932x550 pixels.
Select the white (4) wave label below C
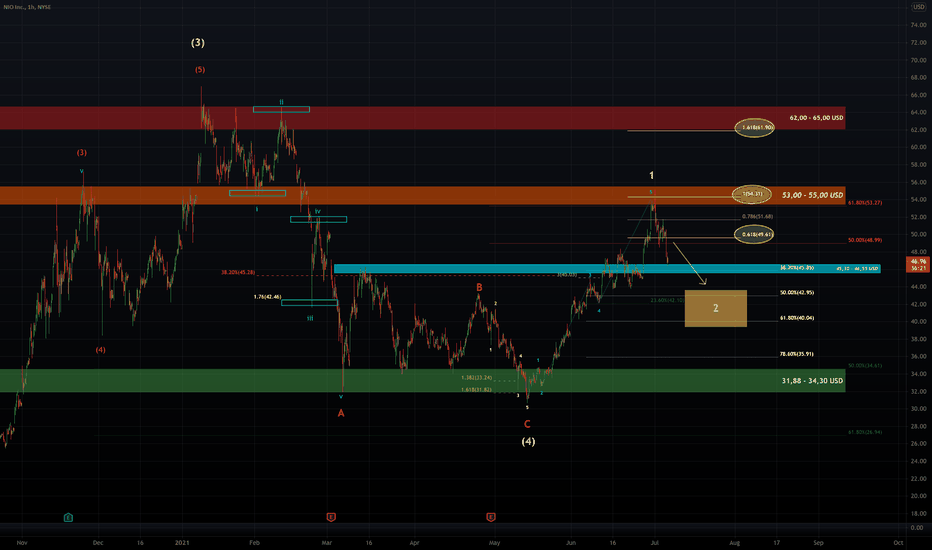[528, 441]
